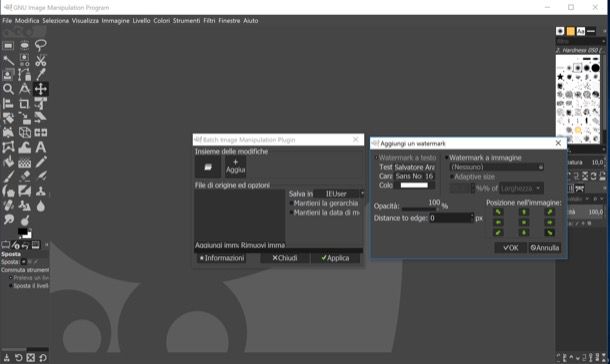The height and width of the screenshot is (364, 610).
Task: Select the Smudge tool
Action: click(x=8, y=220)
